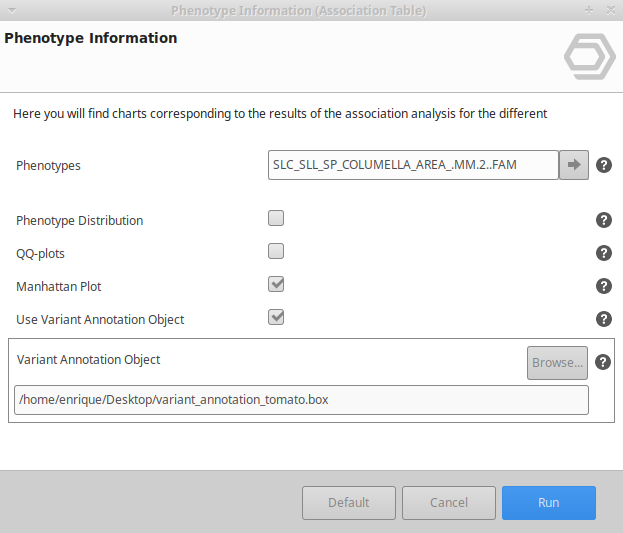Reset settings with the Default button
This screenshot has width=623, height=533.
click(349, 503)
